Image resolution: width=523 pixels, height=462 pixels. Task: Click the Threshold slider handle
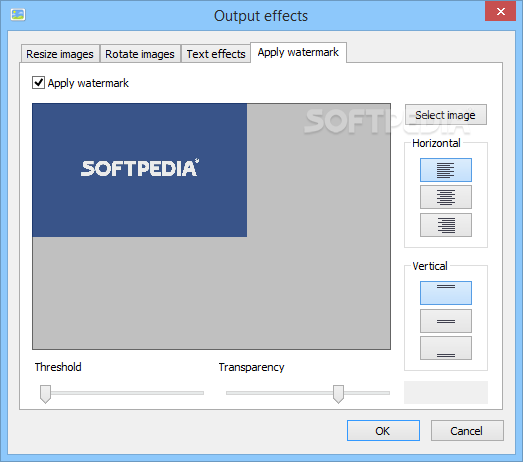point(45,394)
